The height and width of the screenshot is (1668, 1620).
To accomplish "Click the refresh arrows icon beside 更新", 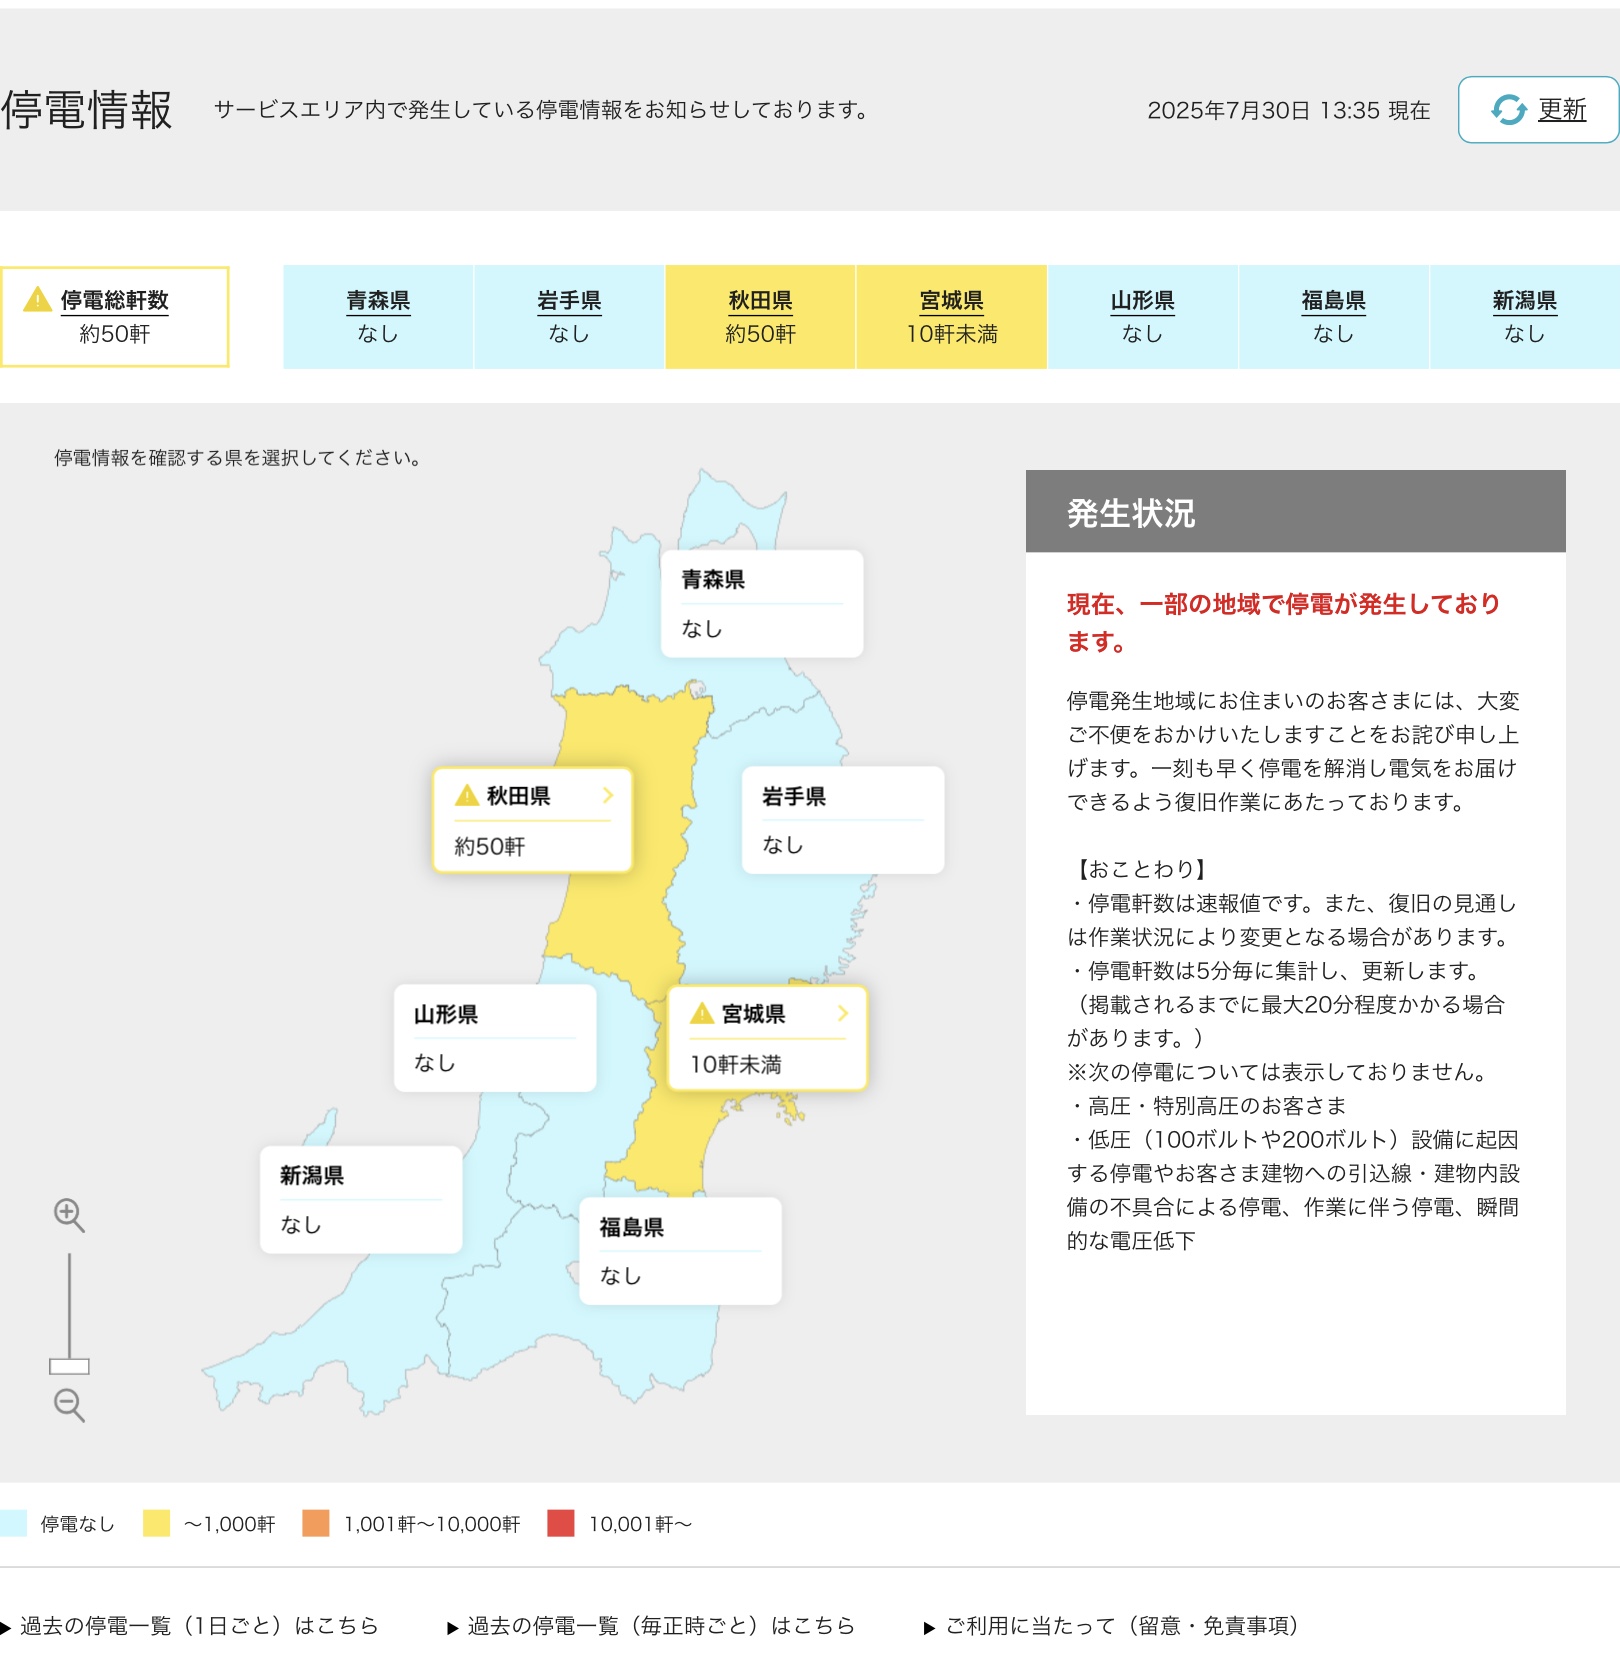I will [1508, 110].
